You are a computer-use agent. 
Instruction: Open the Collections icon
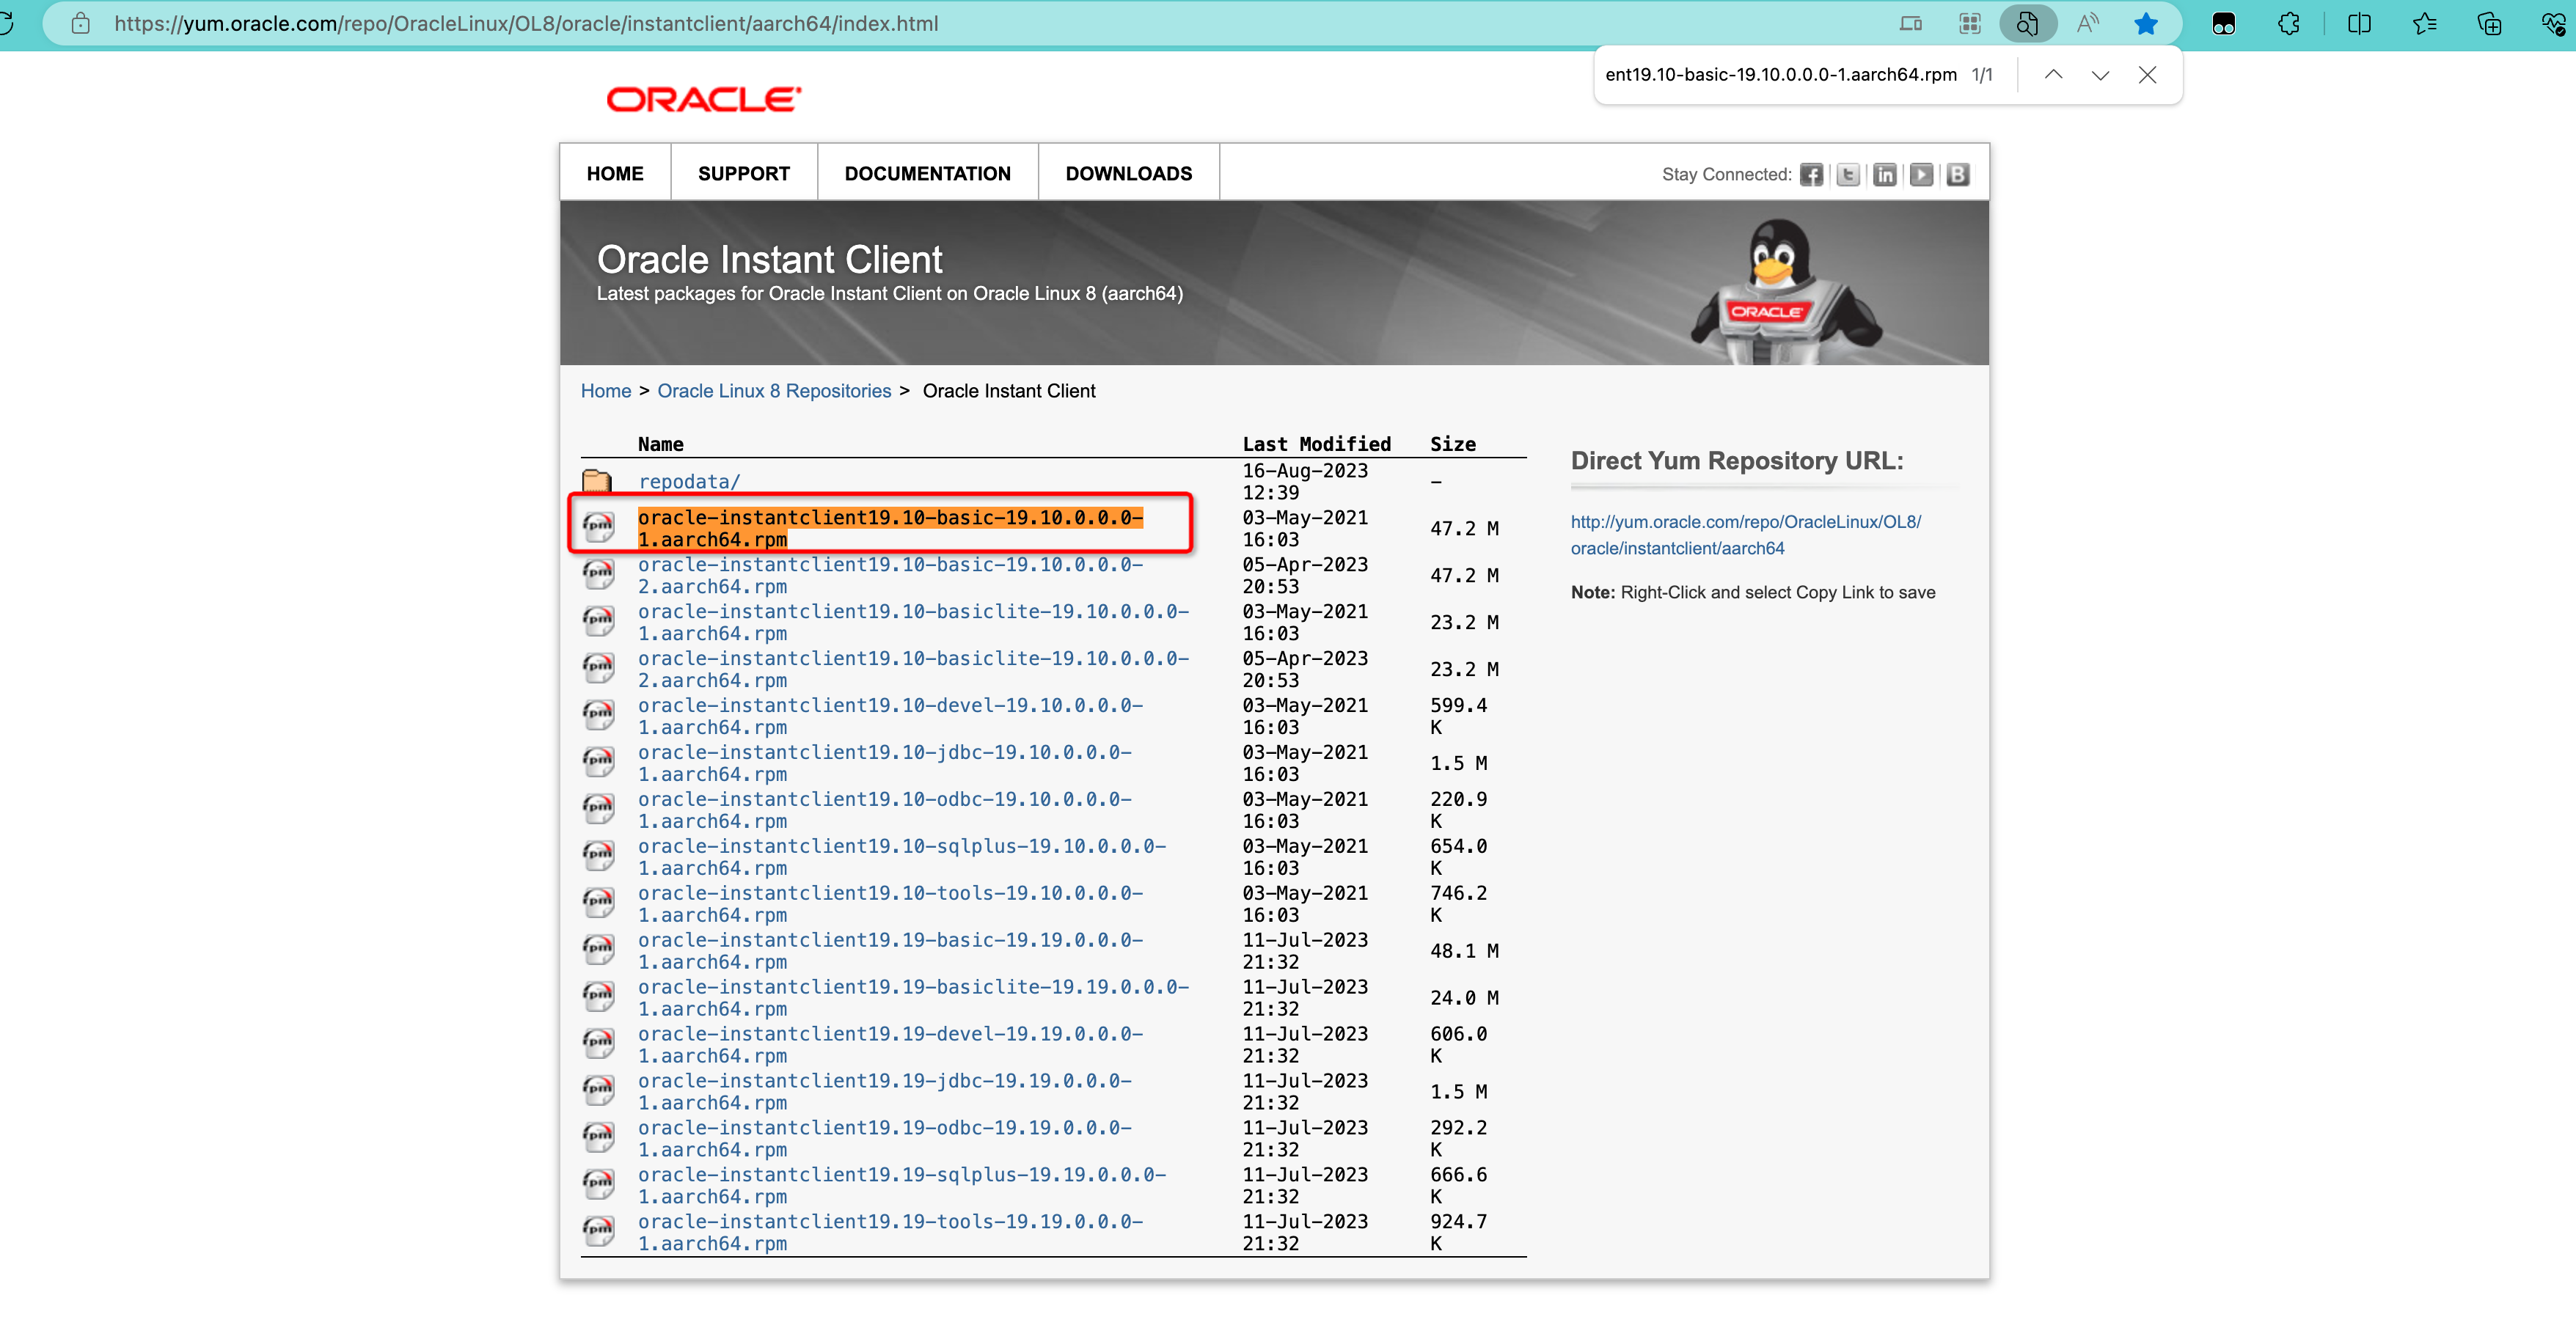pyautogui.click(x=2489, y=23)
